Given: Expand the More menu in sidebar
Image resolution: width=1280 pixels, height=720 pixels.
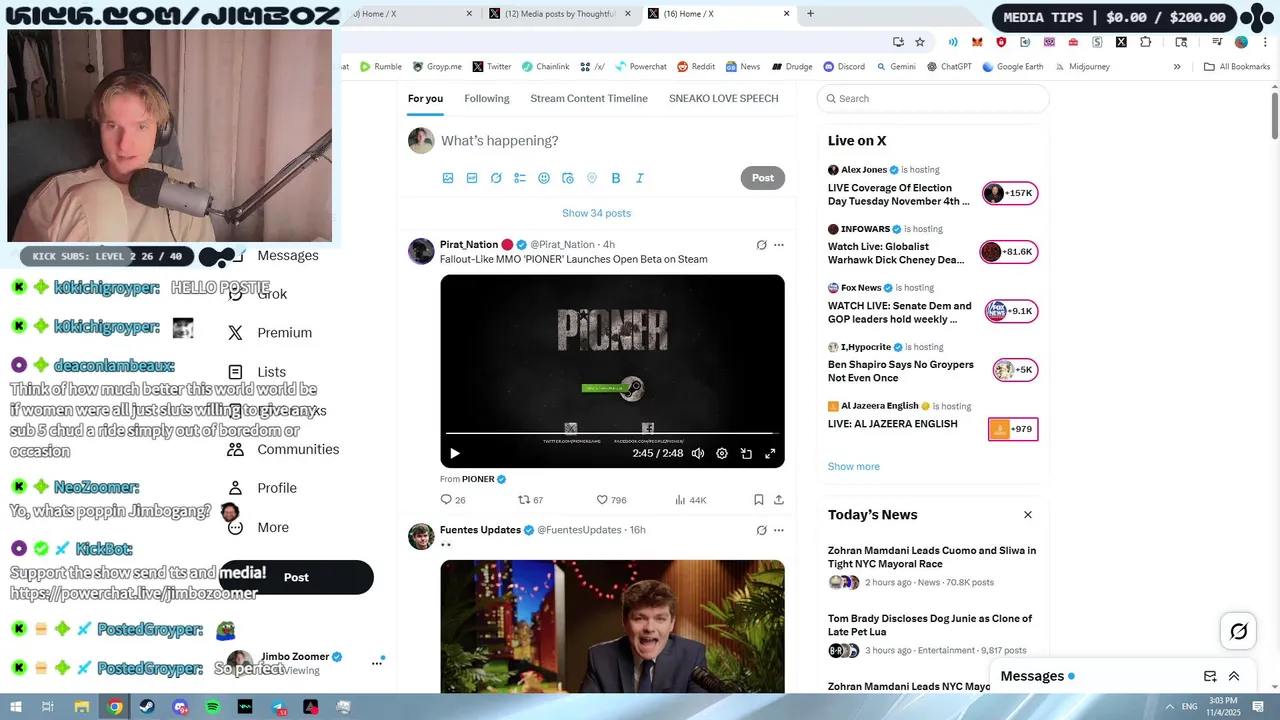Looking at the screenshot, I should pos(258,527).
